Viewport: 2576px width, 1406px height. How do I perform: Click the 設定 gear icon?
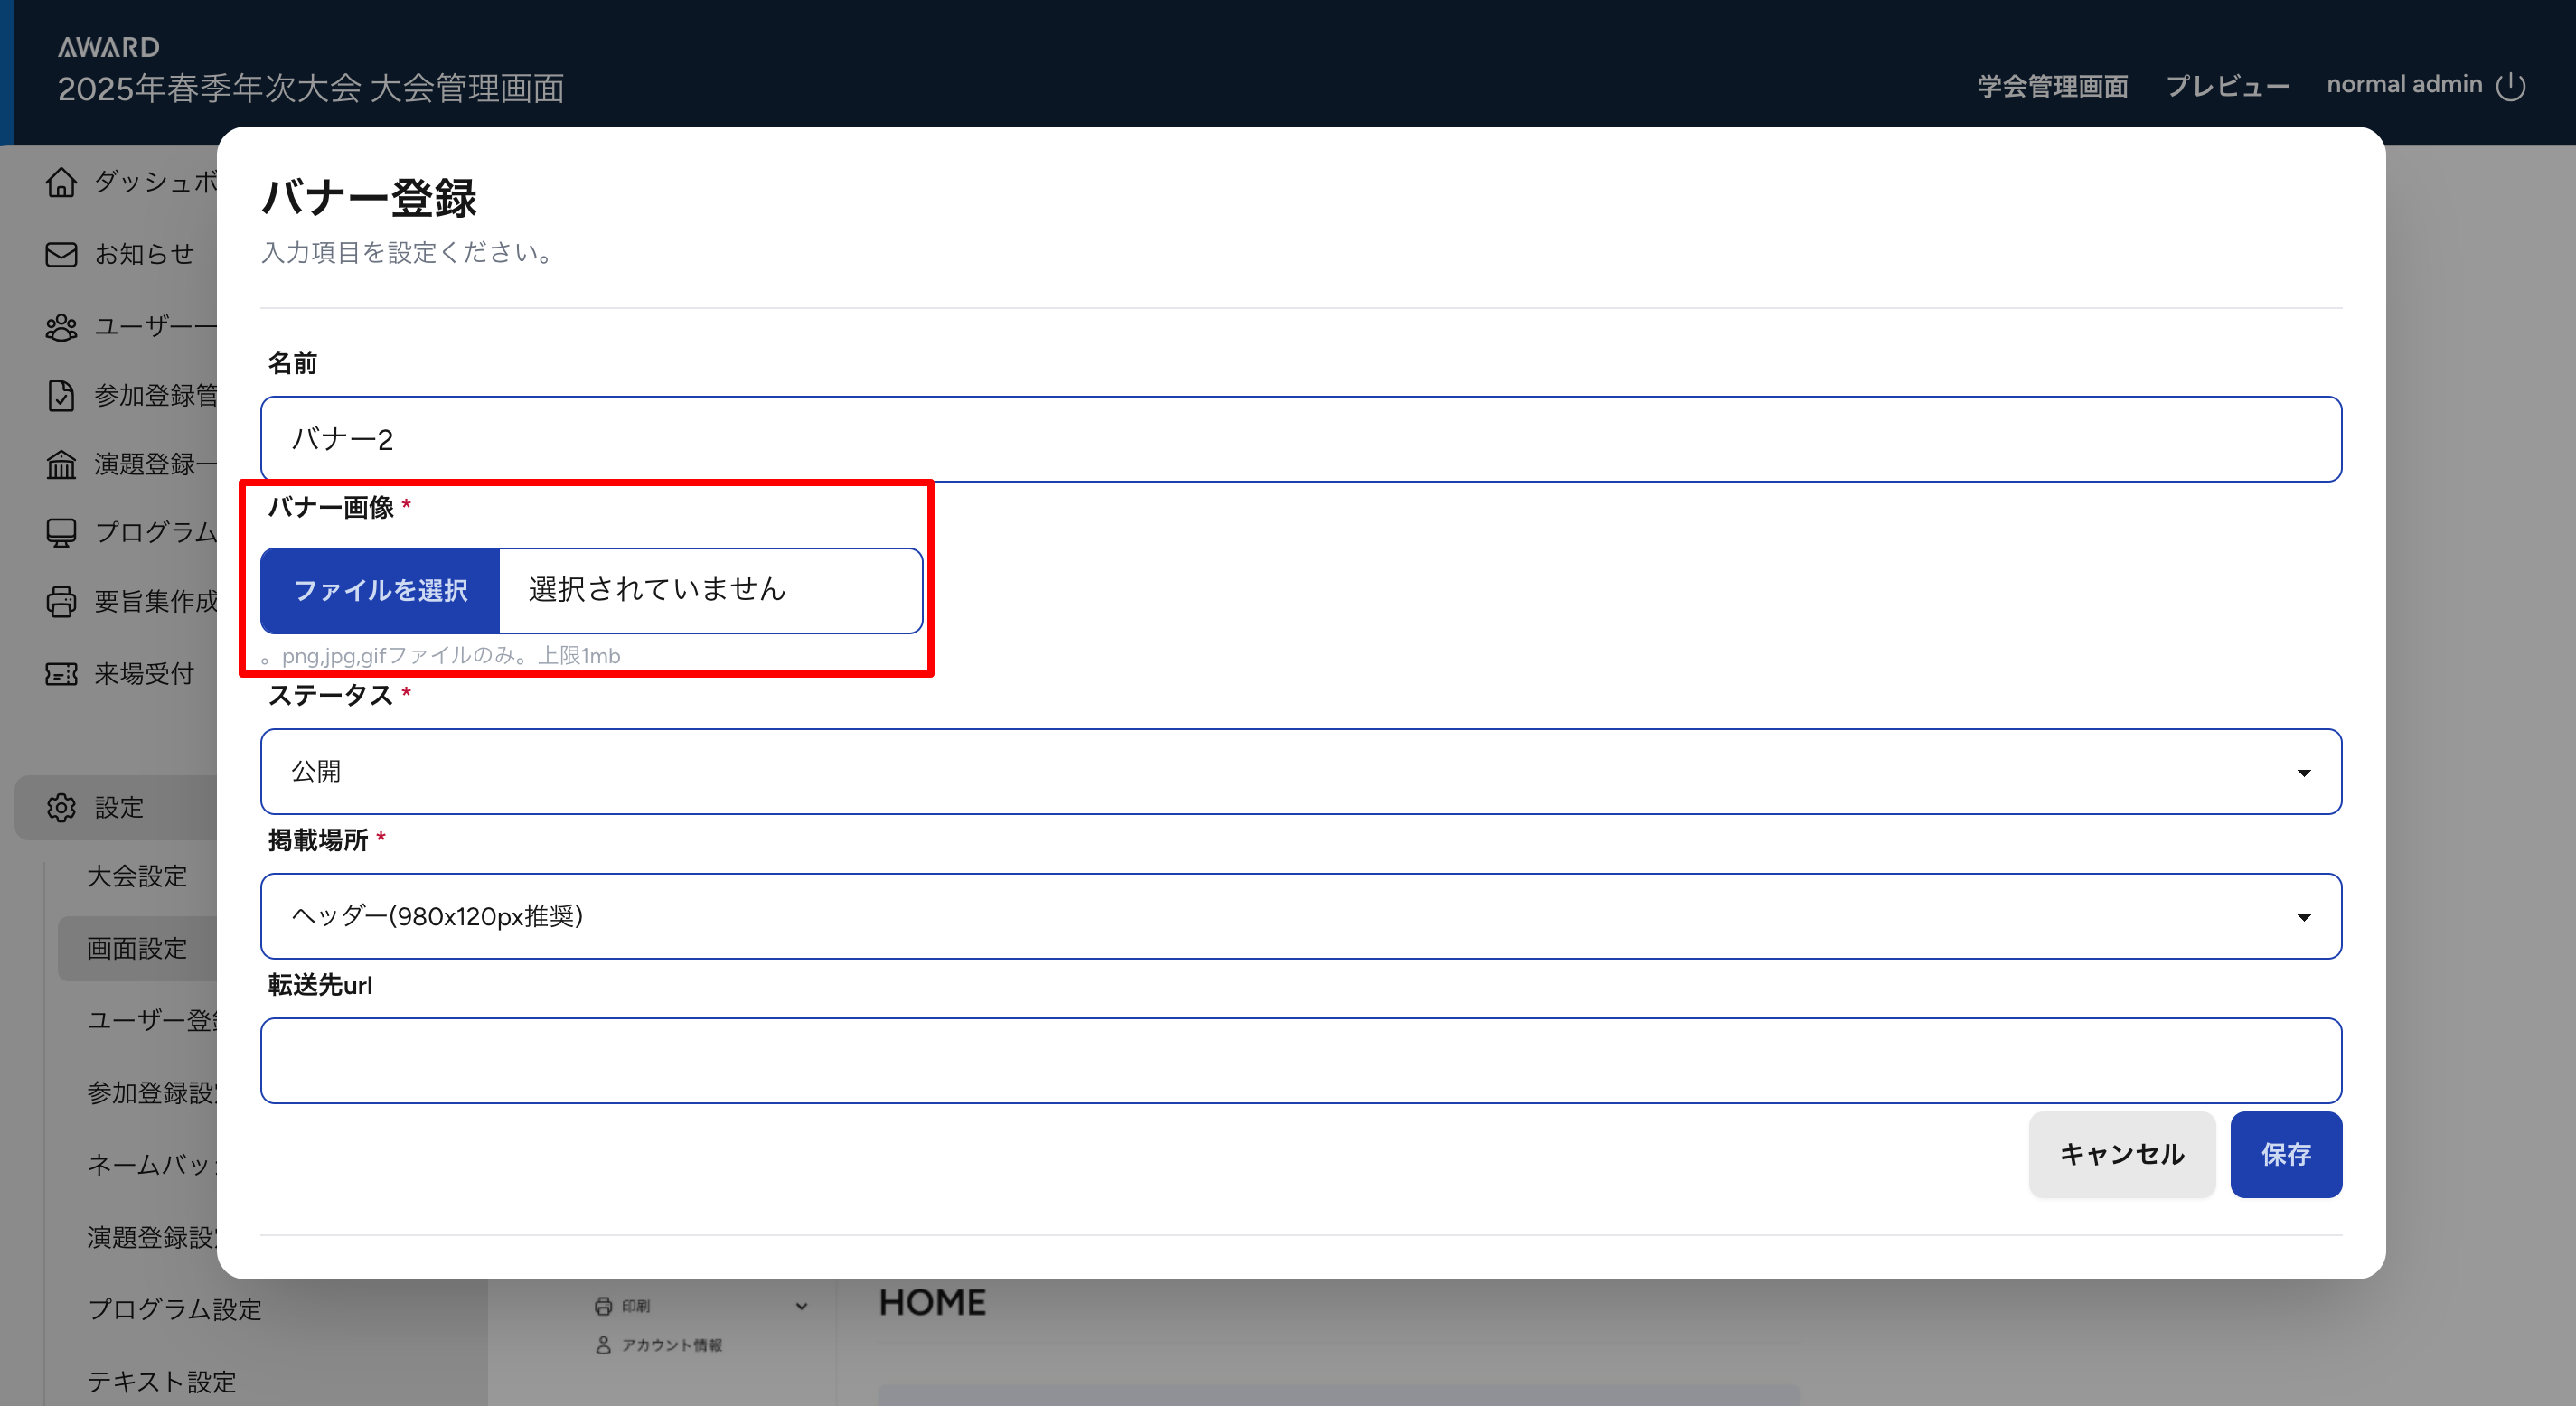(x=61, y=808)
